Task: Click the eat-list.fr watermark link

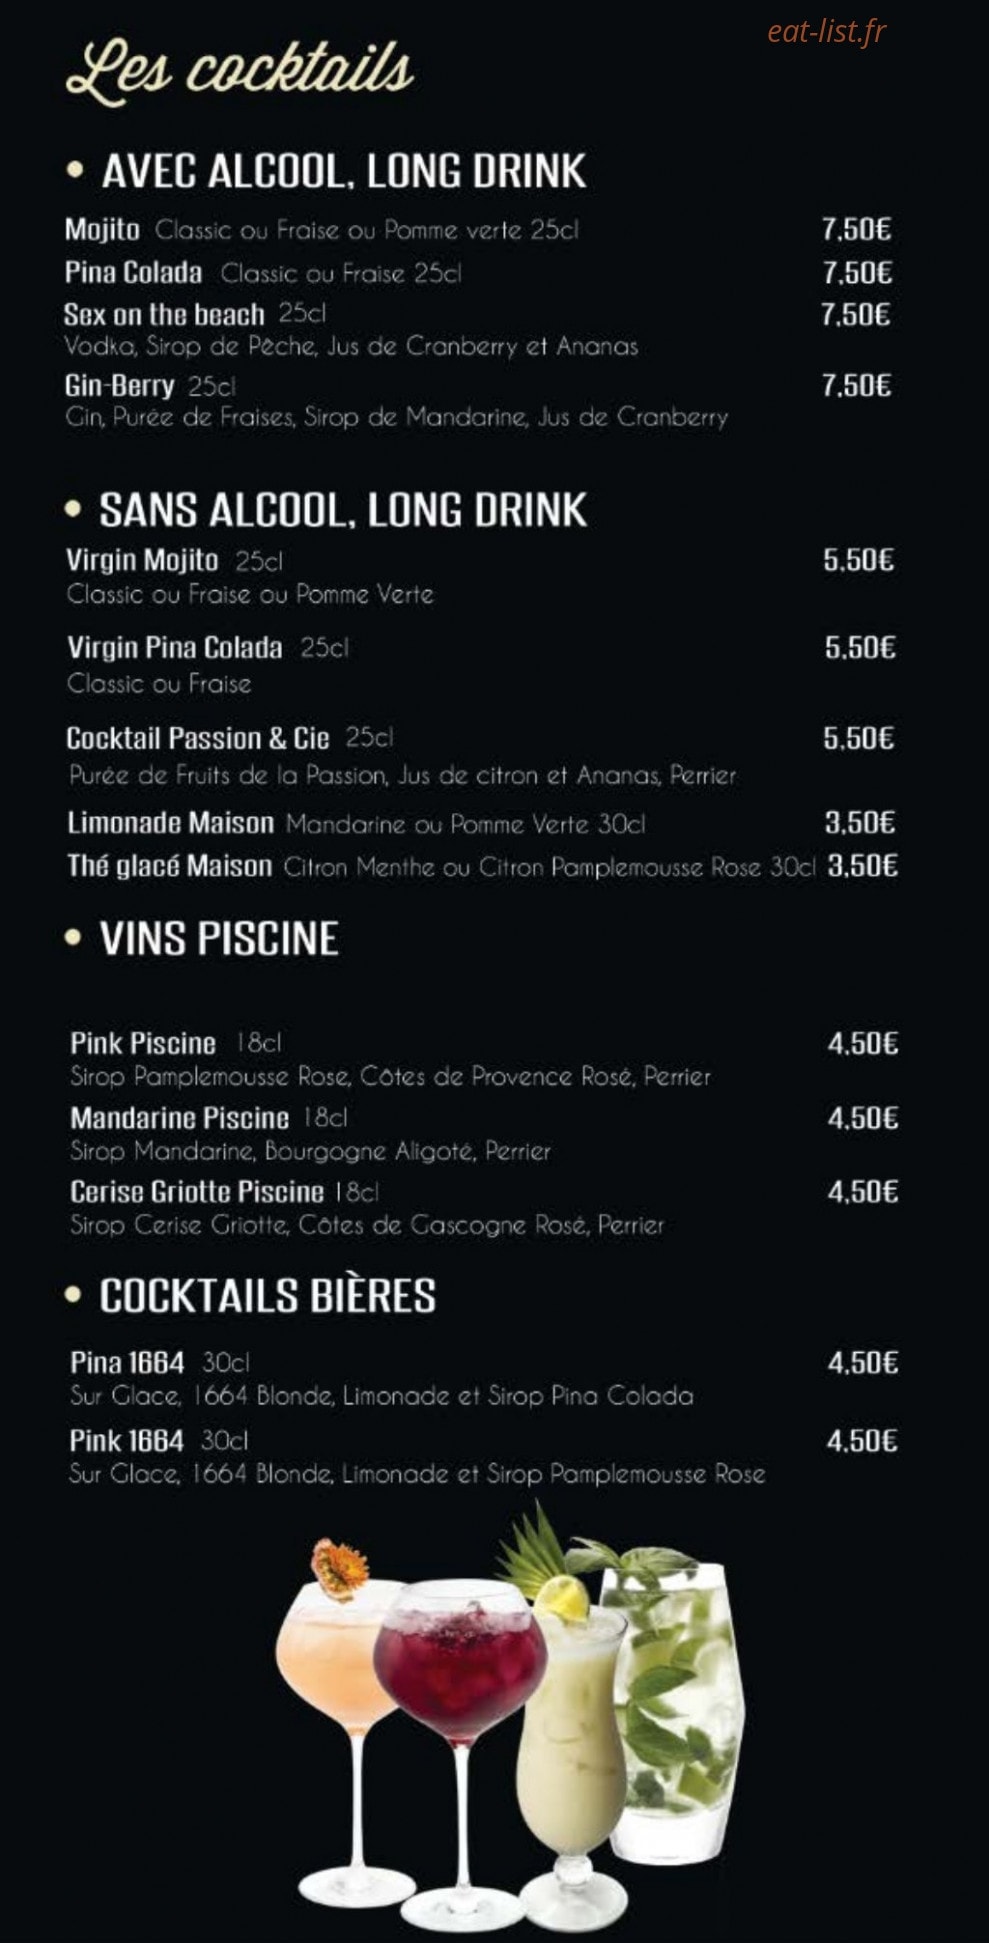Action: pyautogui.click(x=826, y=32)
